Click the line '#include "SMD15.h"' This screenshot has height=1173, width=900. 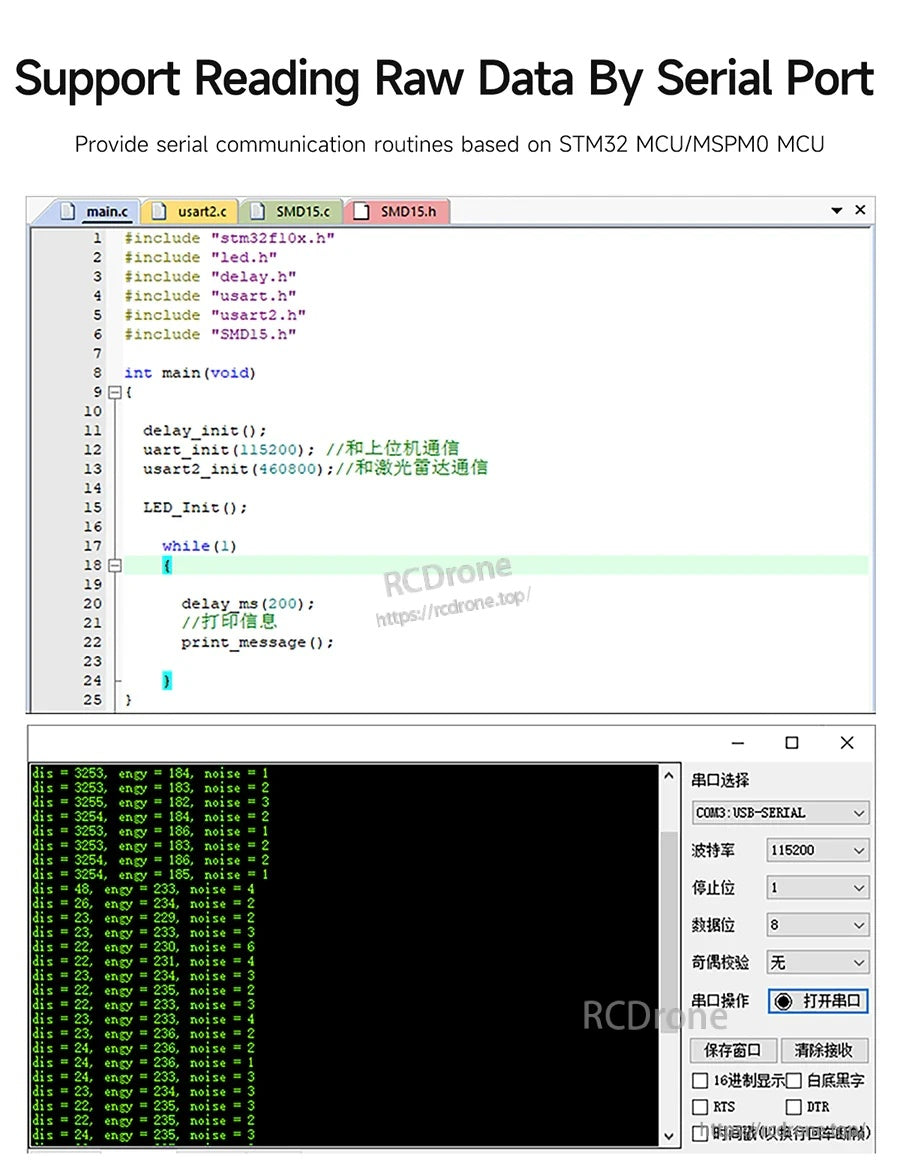point(210,334)
